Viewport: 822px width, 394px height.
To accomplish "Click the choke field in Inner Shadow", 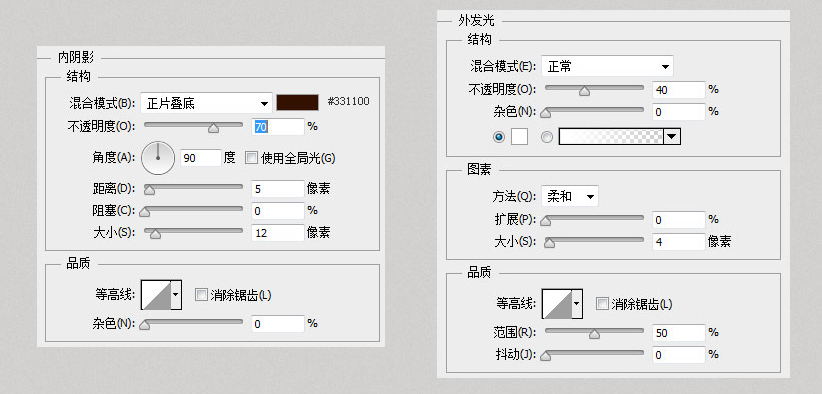I will [278, 211].
